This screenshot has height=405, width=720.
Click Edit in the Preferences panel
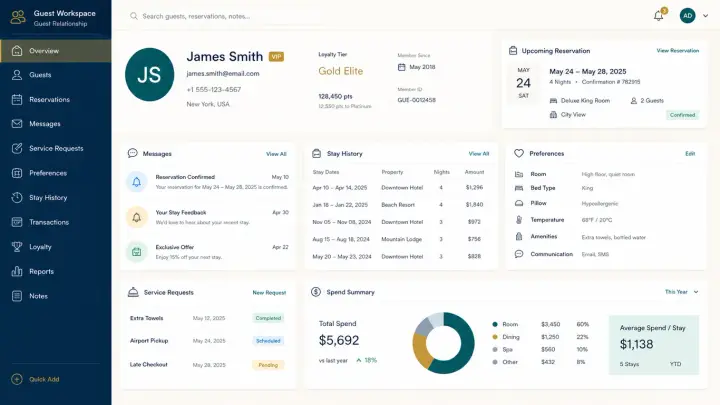coord(690,154)
